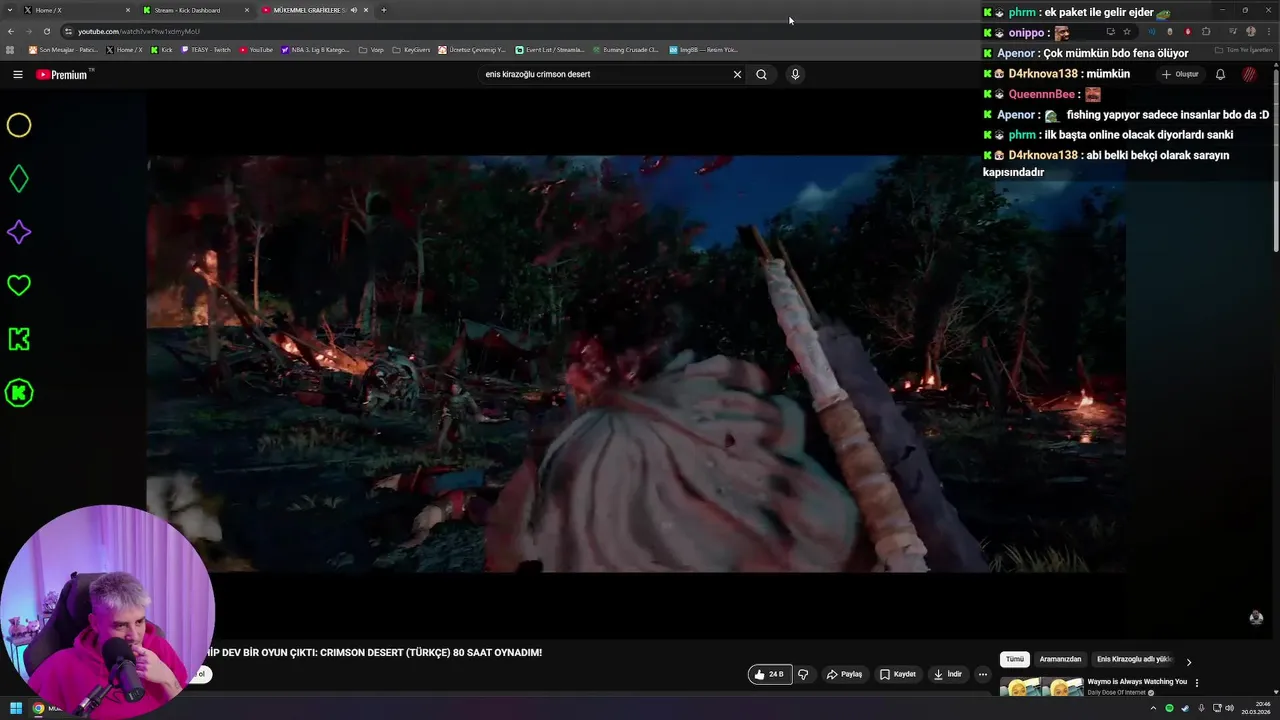
Task: Open the Chrome three-dot menu
Action: click(x=1269, y=31)
